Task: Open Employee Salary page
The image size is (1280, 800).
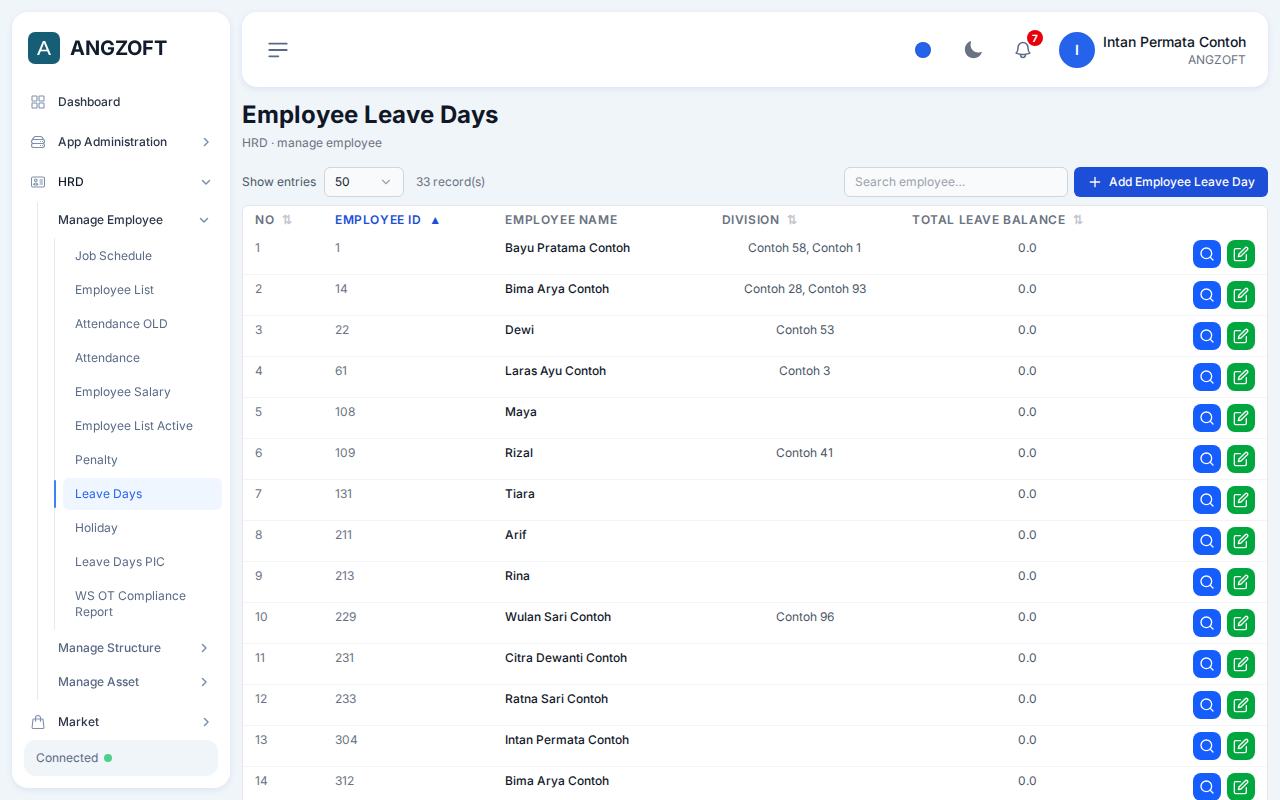Action: (x=142, y=392)
